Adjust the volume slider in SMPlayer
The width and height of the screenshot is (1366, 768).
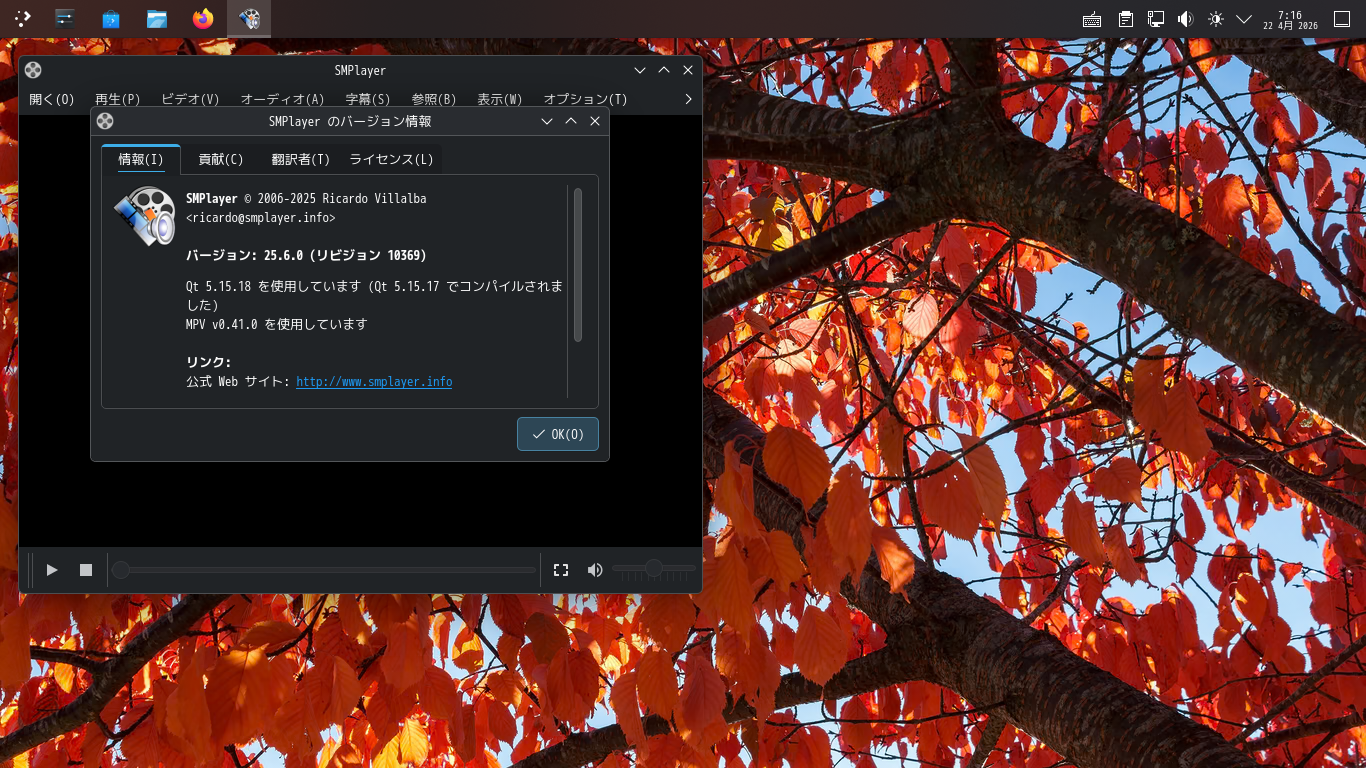(654, 569)
